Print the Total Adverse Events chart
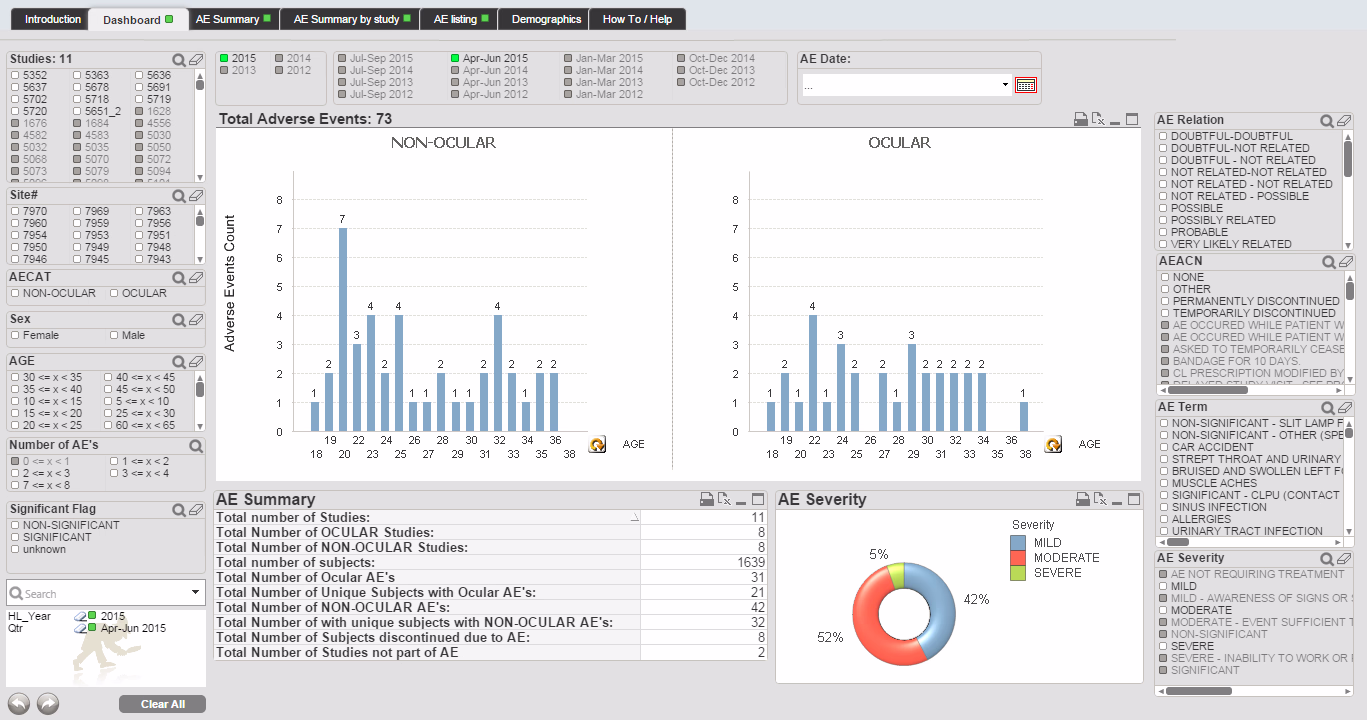The image size is (1367, 720). (x=1081, y=120)
